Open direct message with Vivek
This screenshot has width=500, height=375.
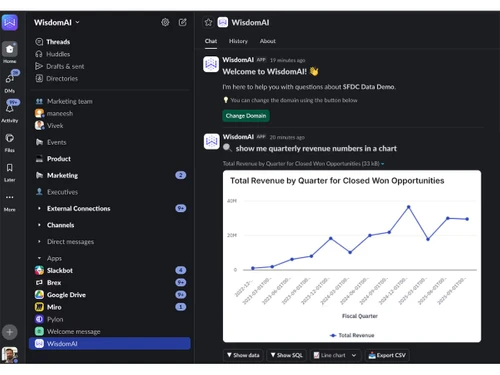click(110, 126)
